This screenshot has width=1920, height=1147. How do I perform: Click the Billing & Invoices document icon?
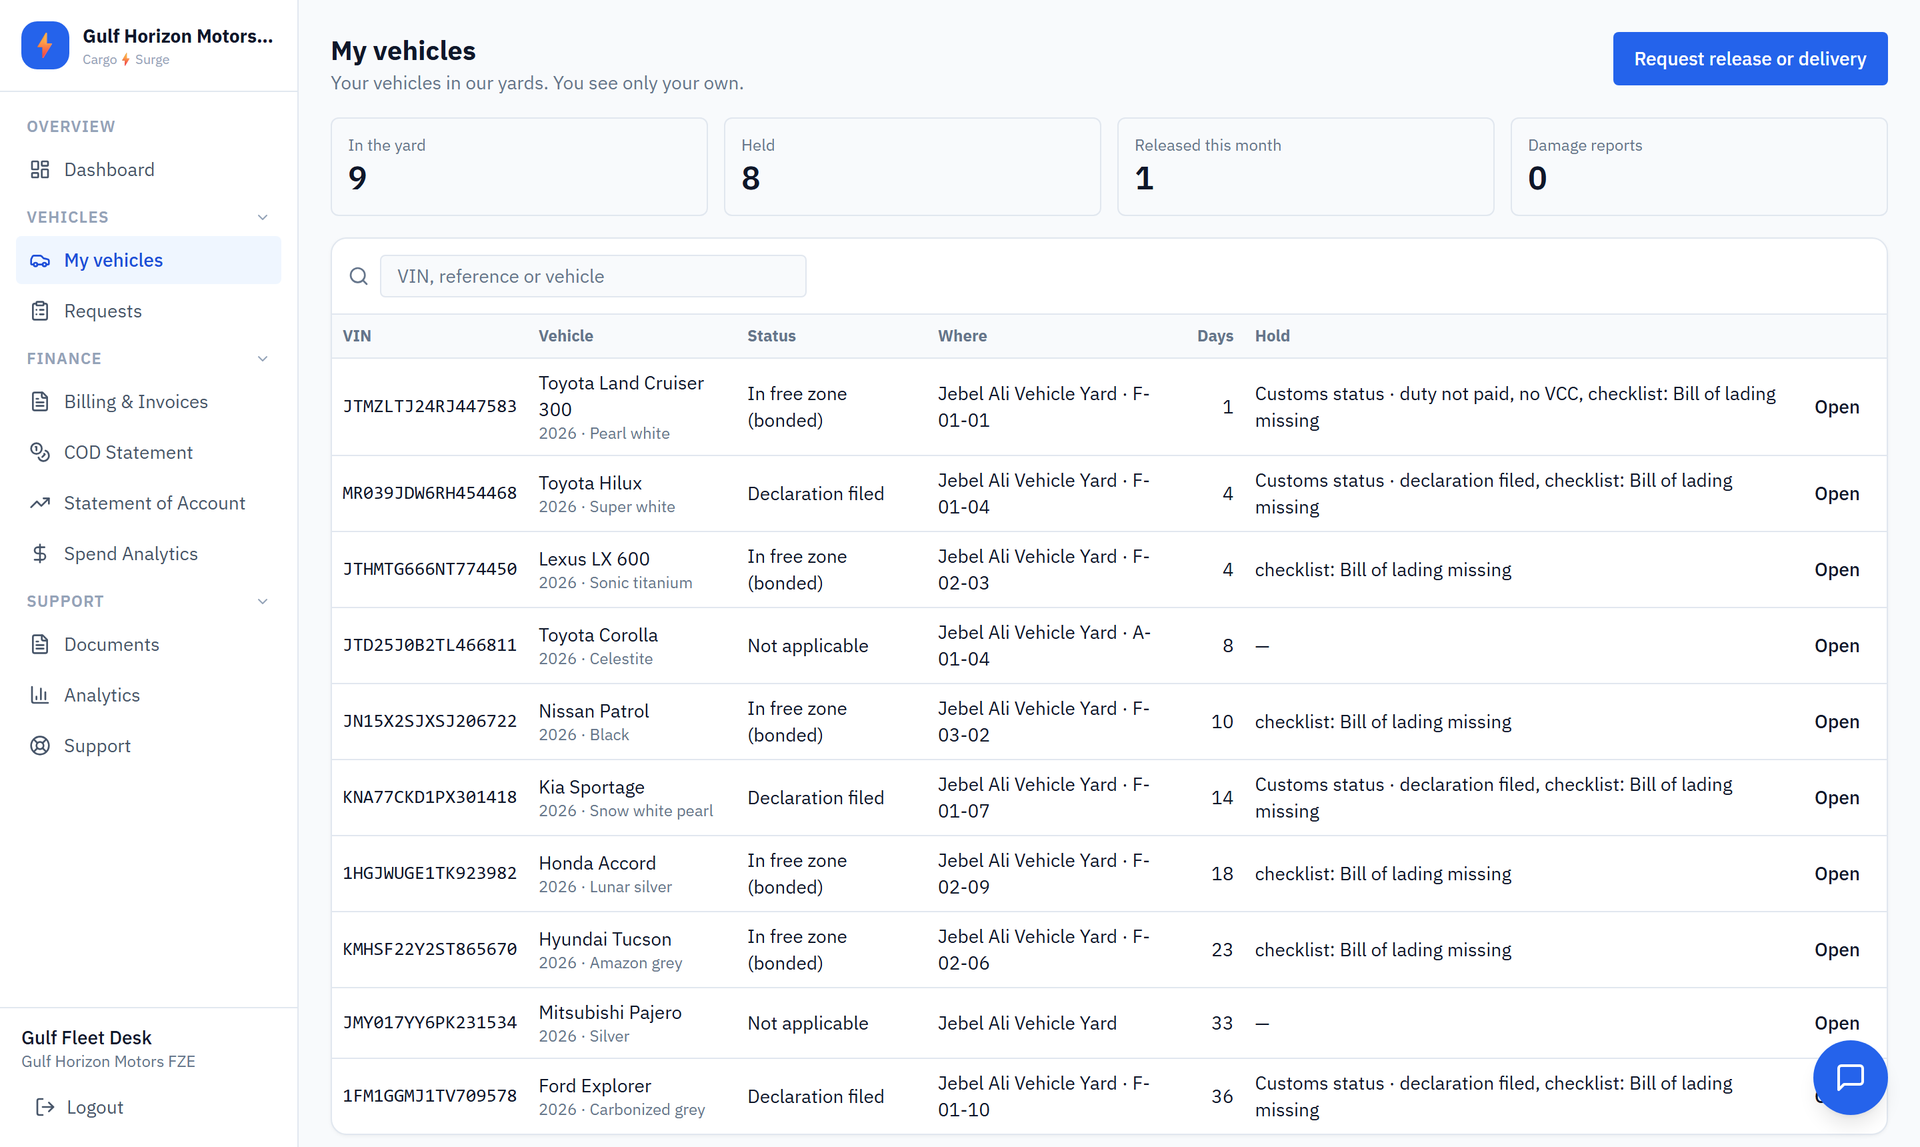coord(40,402)
